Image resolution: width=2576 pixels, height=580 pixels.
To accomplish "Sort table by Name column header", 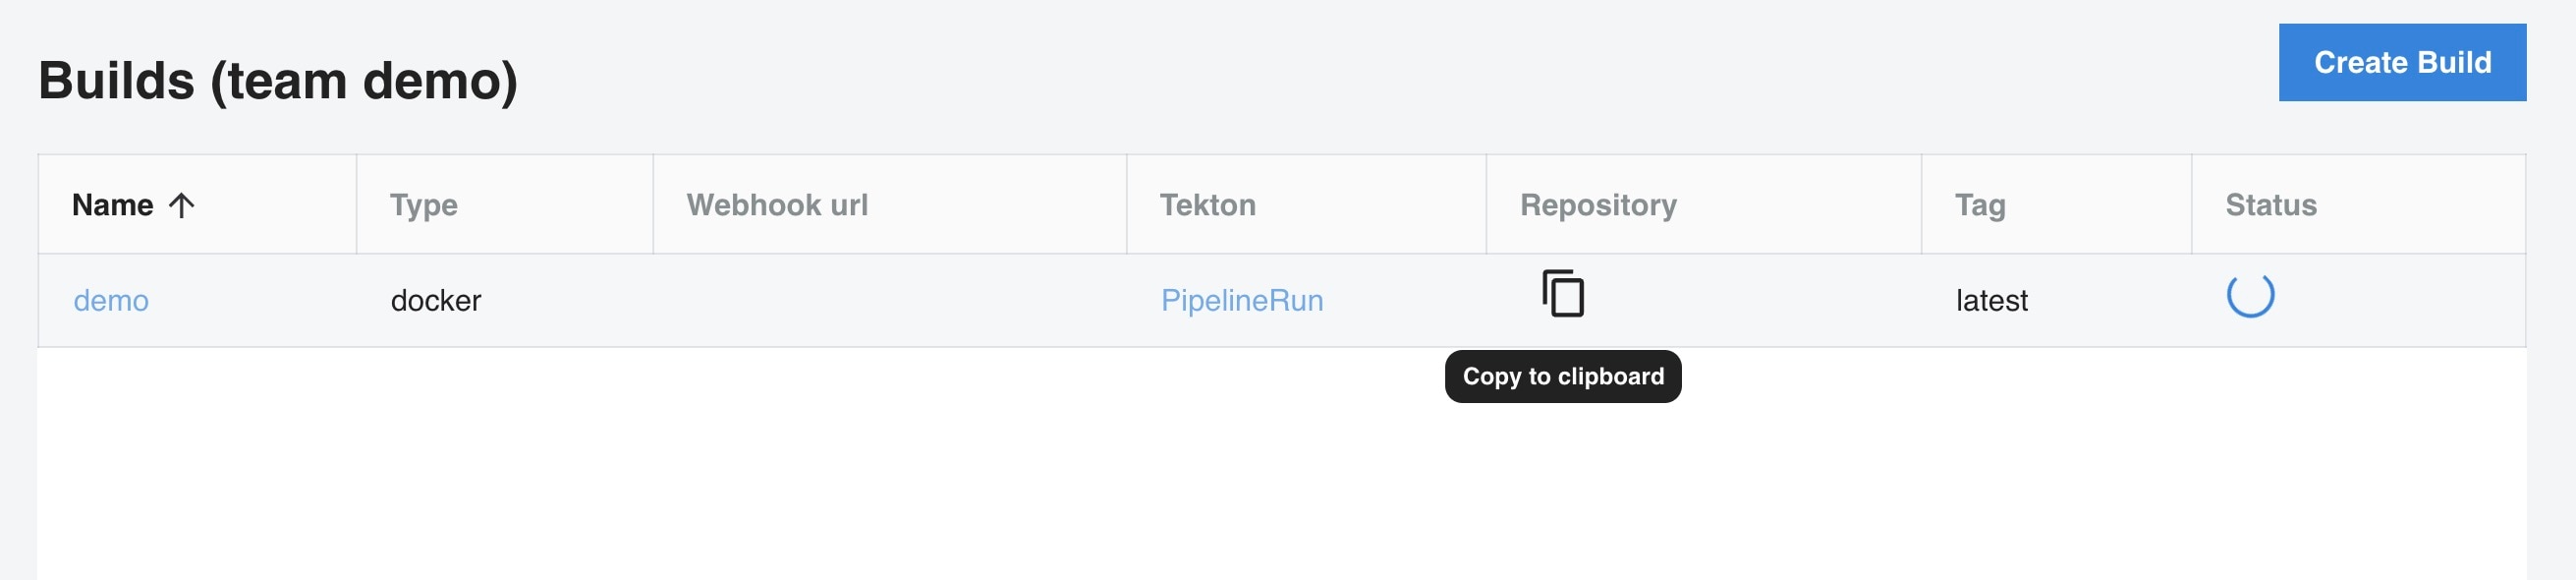I will click(x=113, y=205).
